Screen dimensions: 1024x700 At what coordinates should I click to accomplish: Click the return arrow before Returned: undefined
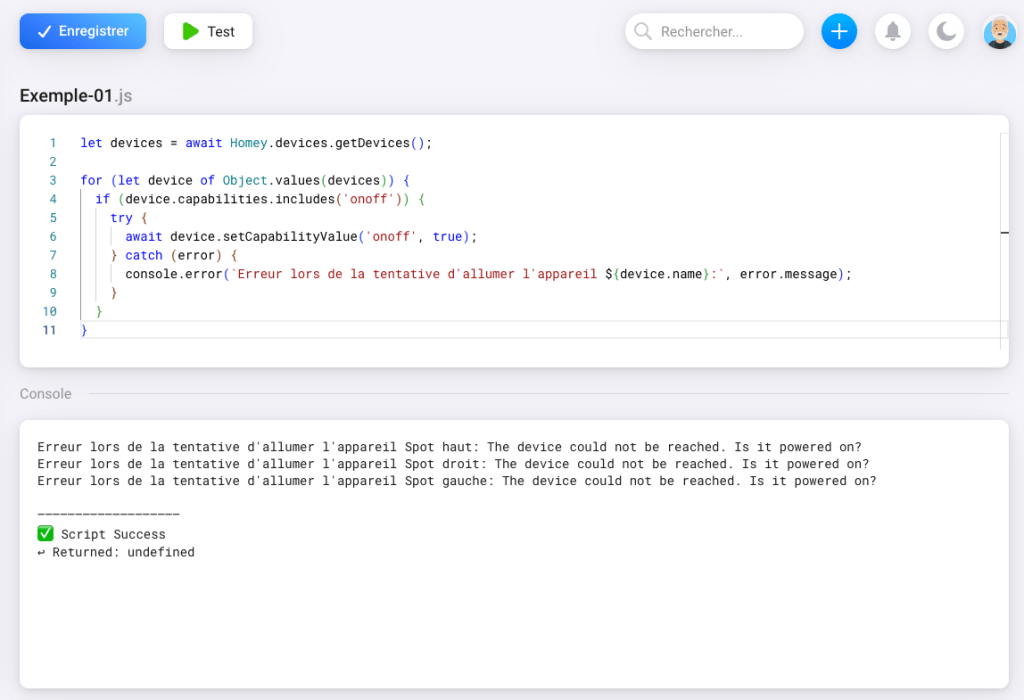pos(42,552)
